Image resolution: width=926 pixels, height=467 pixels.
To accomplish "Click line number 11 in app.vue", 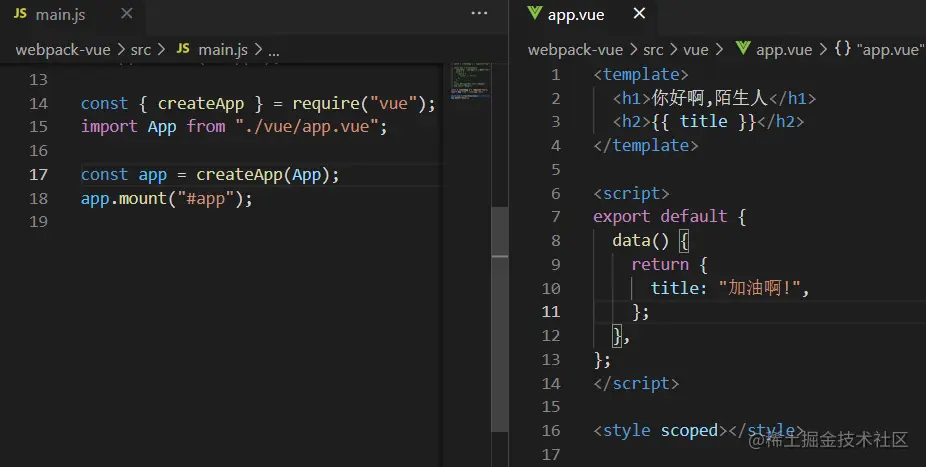I will click(x=550, y=312).
